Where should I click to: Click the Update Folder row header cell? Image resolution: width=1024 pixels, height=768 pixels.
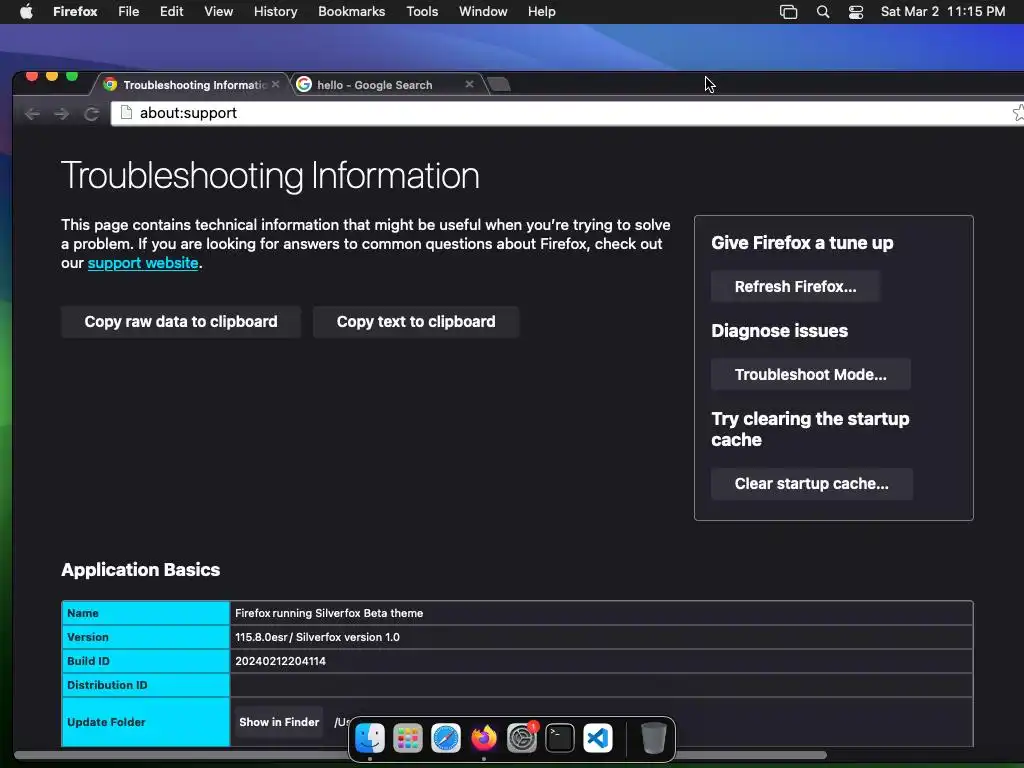[146, 722]
